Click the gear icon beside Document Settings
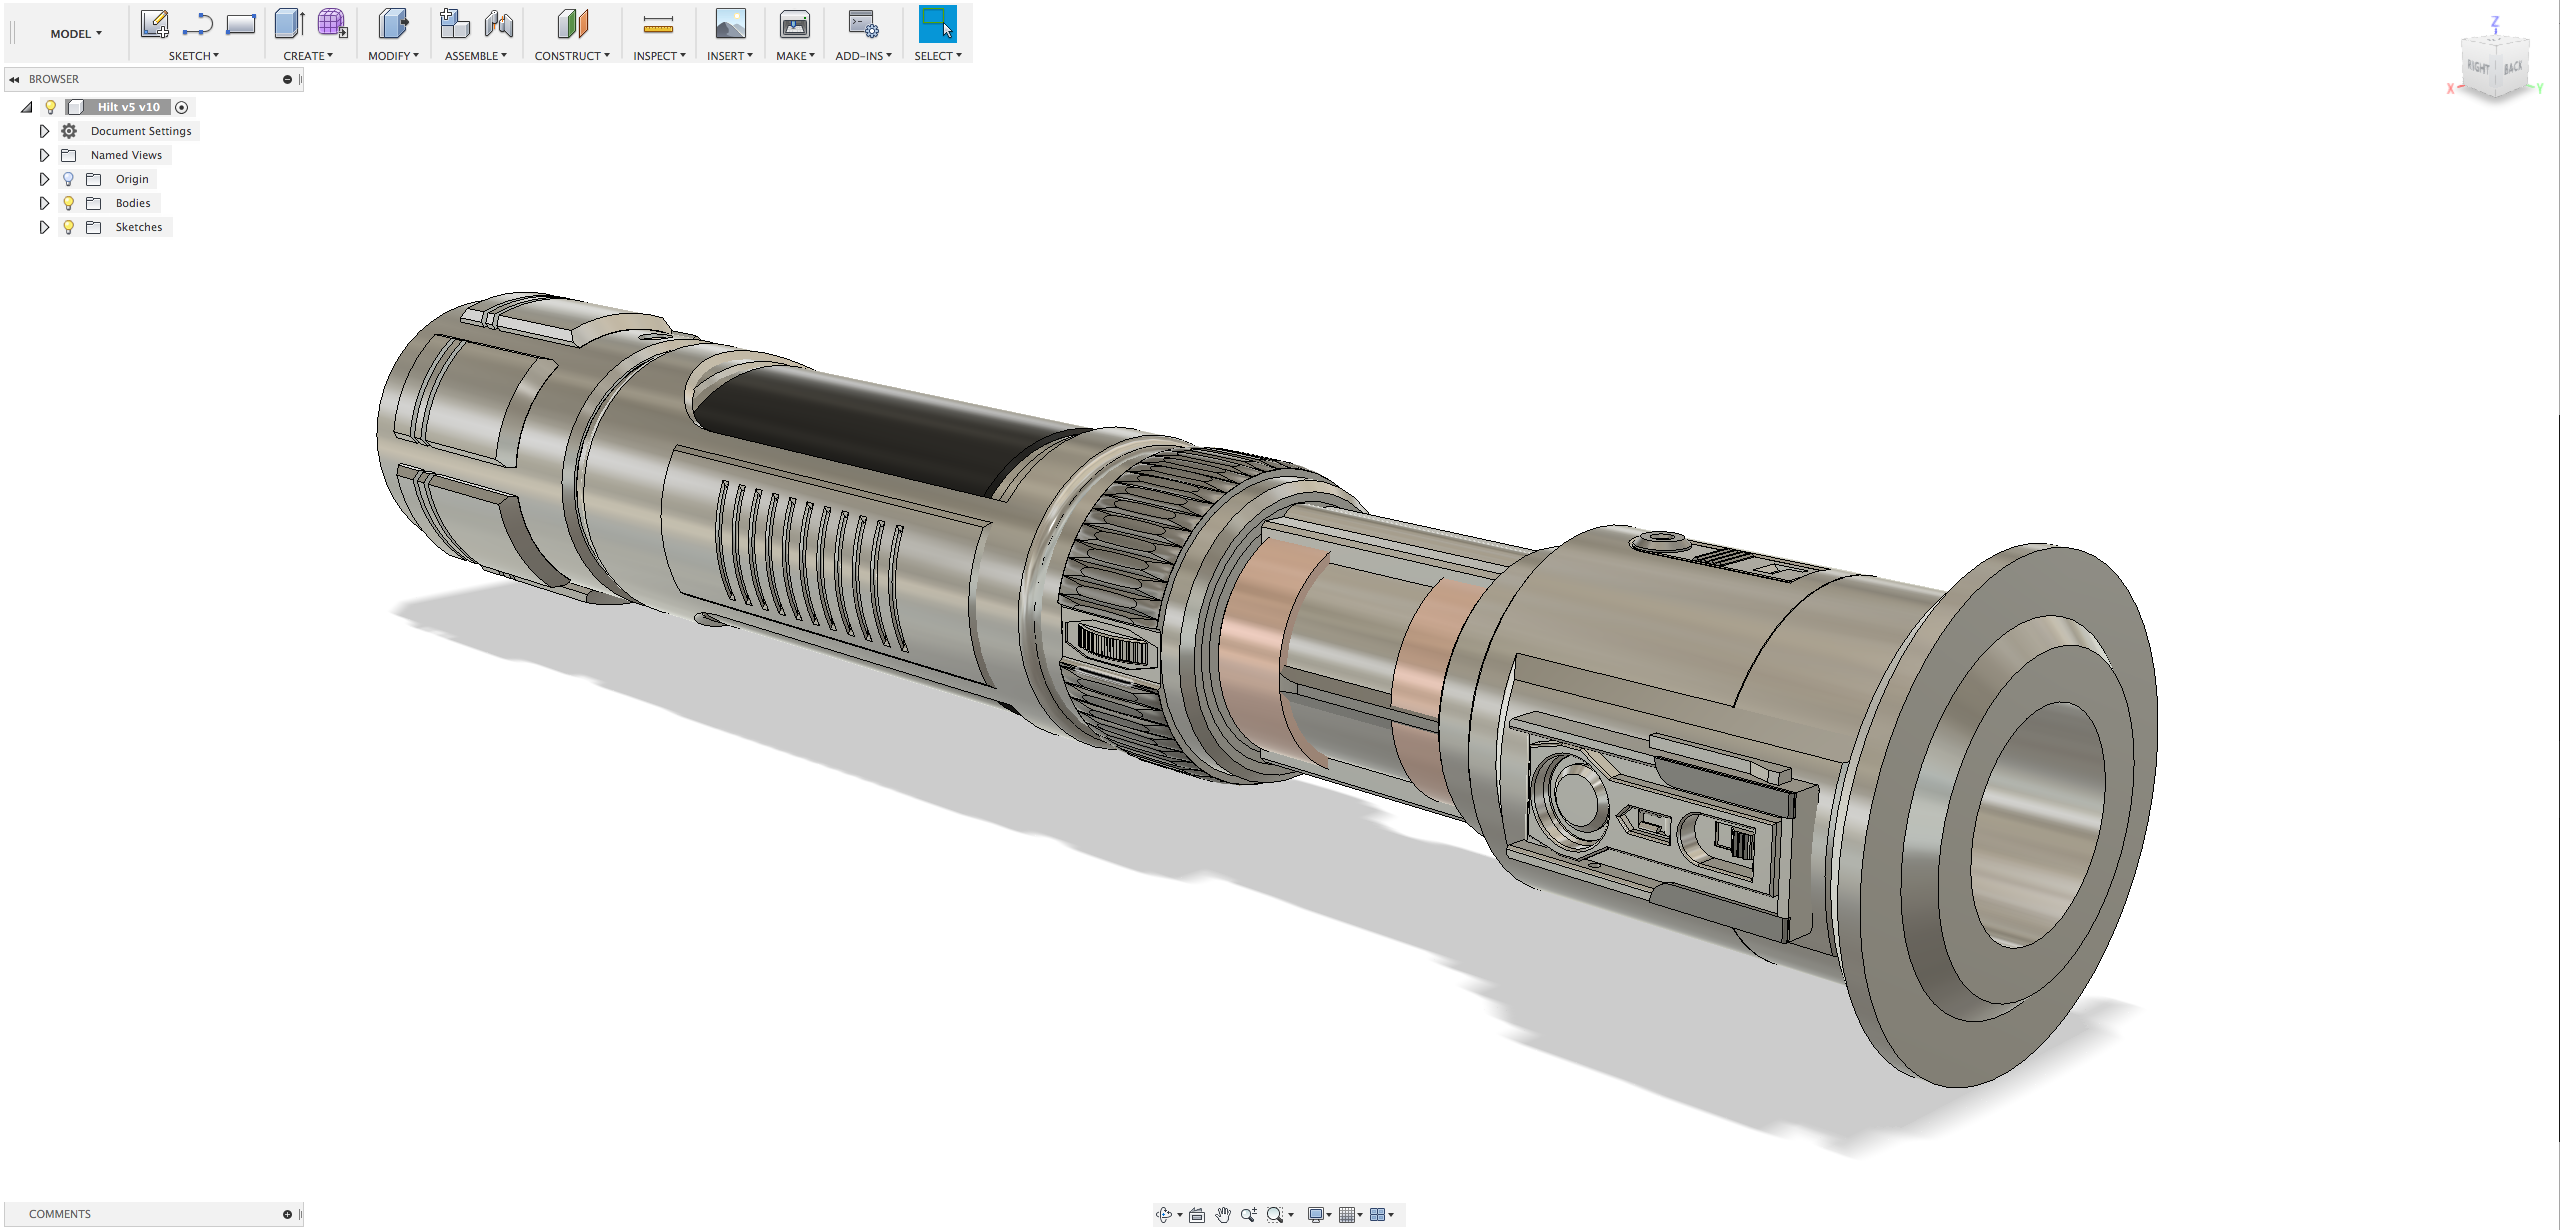Viewport: 2560px width, 1230px height. click(x=69, y=131)
